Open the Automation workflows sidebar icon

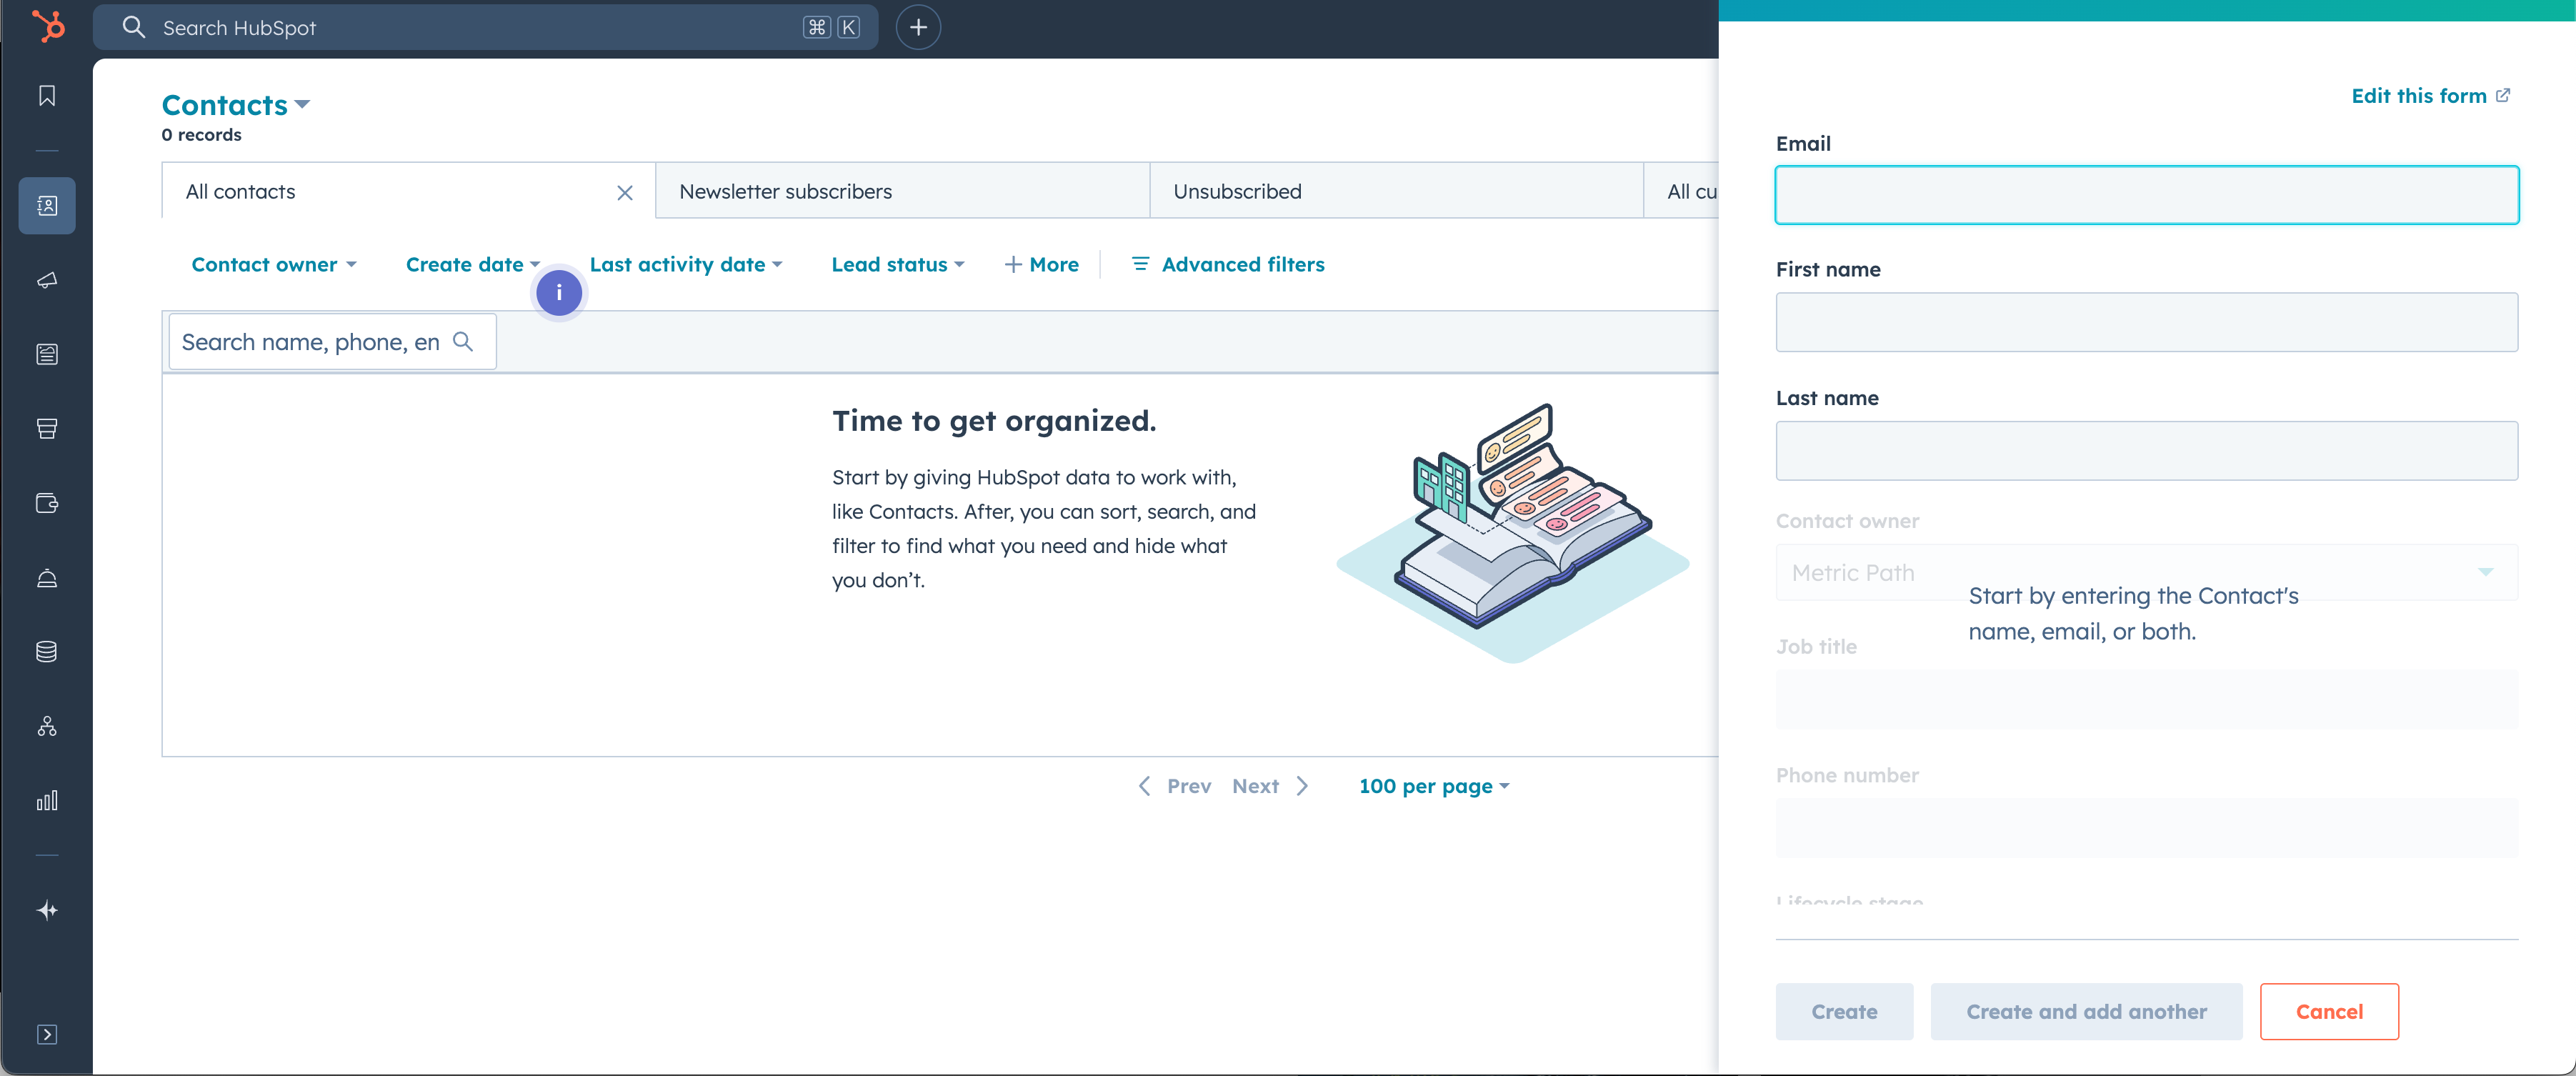(x=47, y=726)
